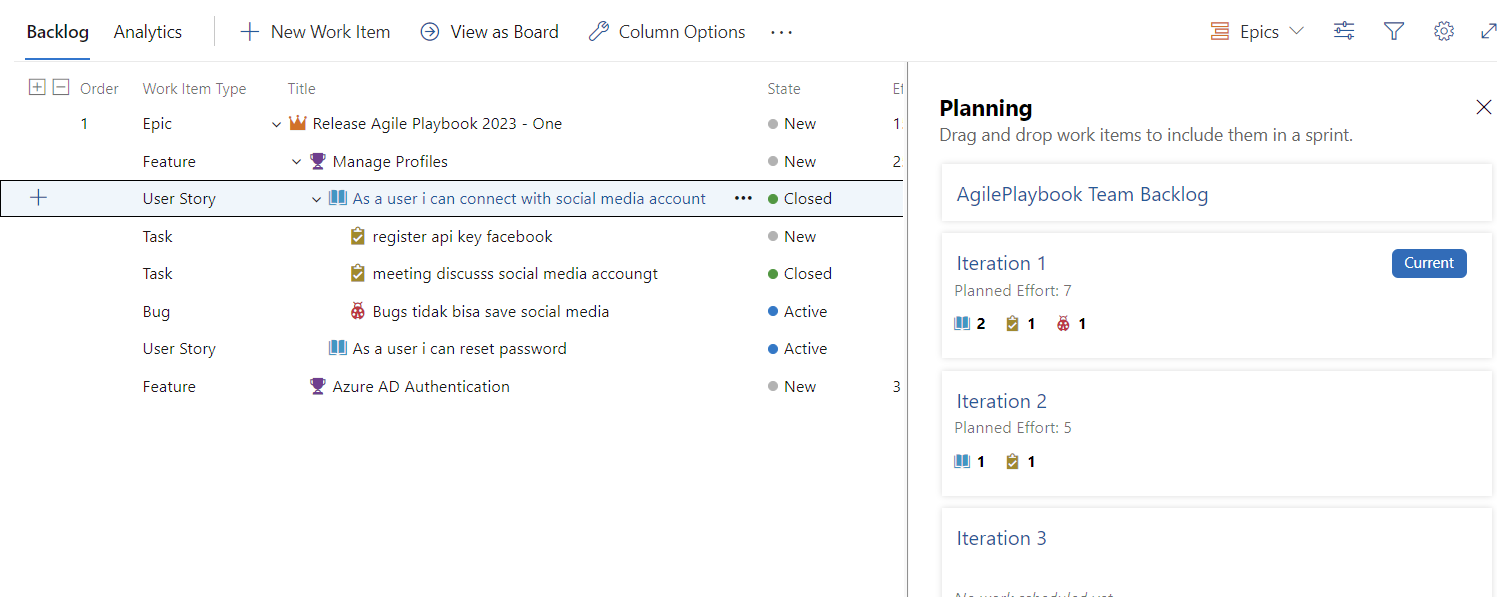Click the plus icon on selected row
This screenshot has height=597, width=1497.
pos(38,198)
